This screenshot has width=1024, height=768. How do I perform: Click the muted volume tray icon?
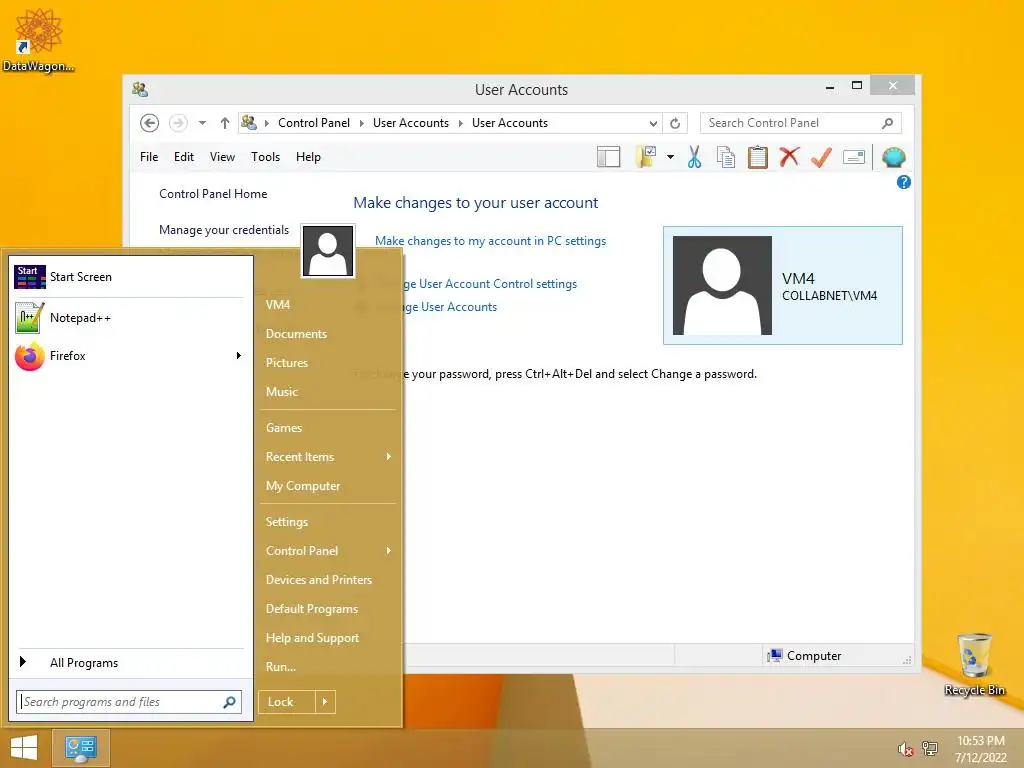[x=906, y=749]
